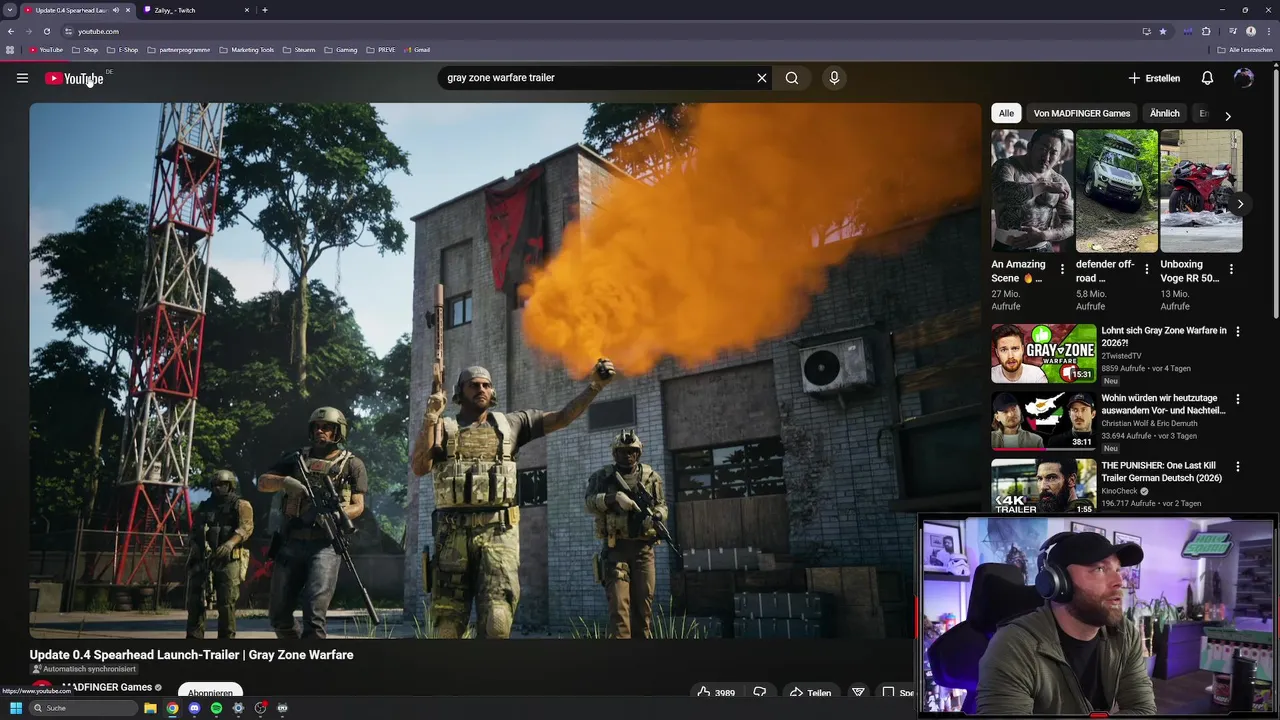Select the 'Ähnlich' filter chip

[x=1164, y=113]
